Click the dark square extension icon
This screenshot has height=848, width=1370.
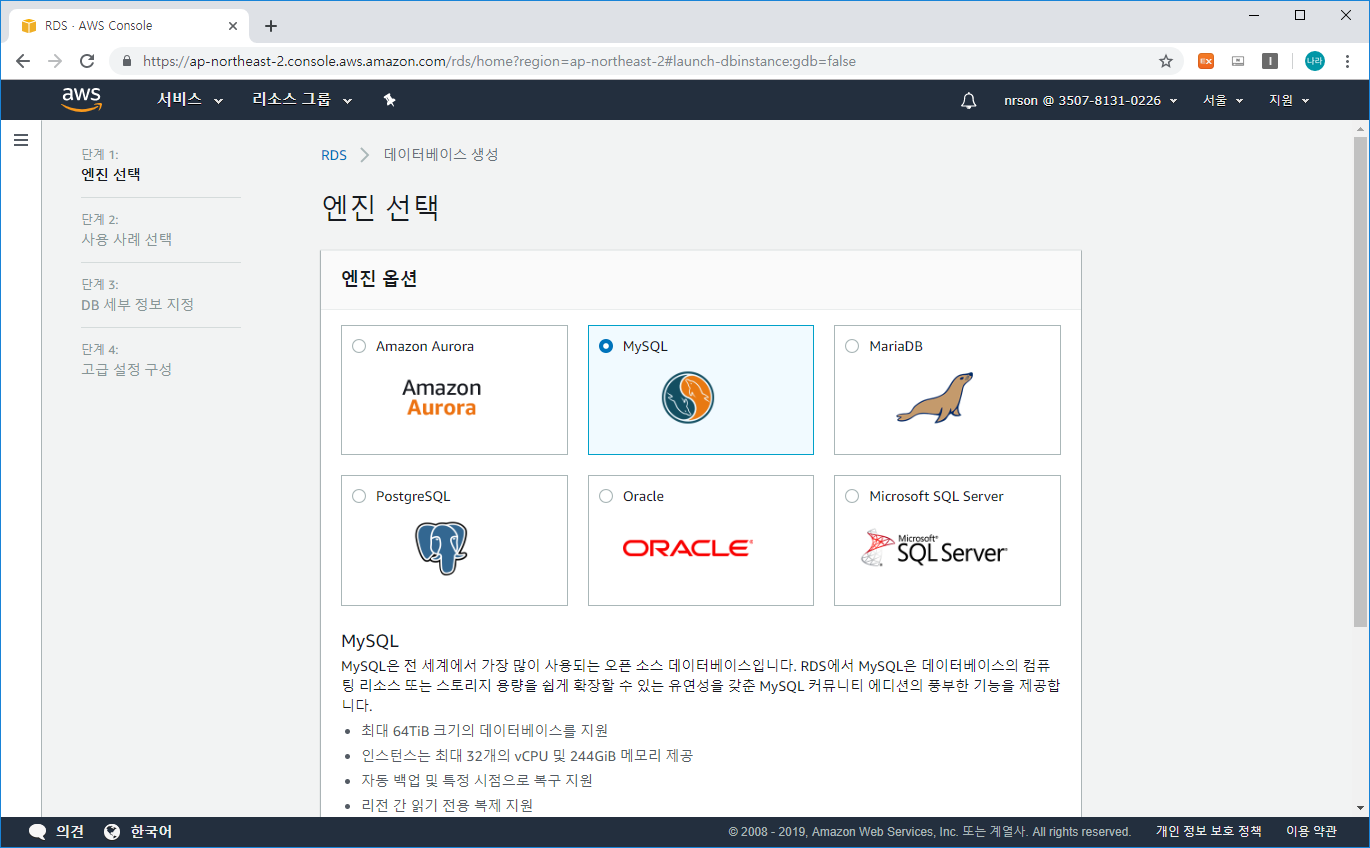coord(1270,61)
